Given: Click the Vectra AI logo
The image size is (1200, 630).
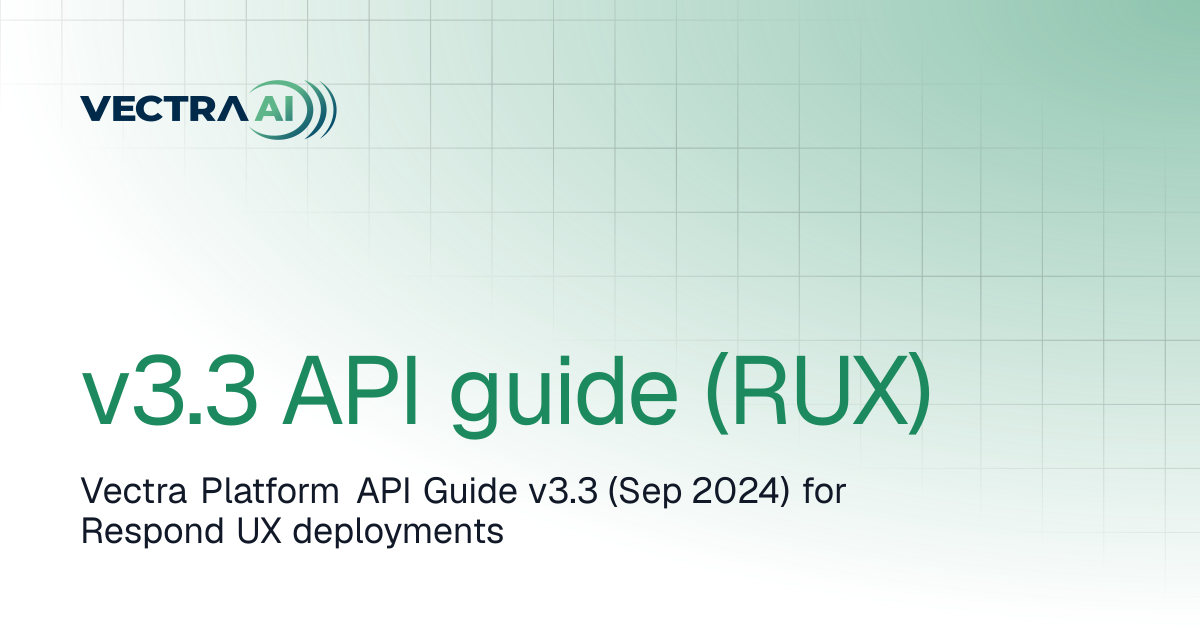Looking at the screenshot, I should click(208, 107).
